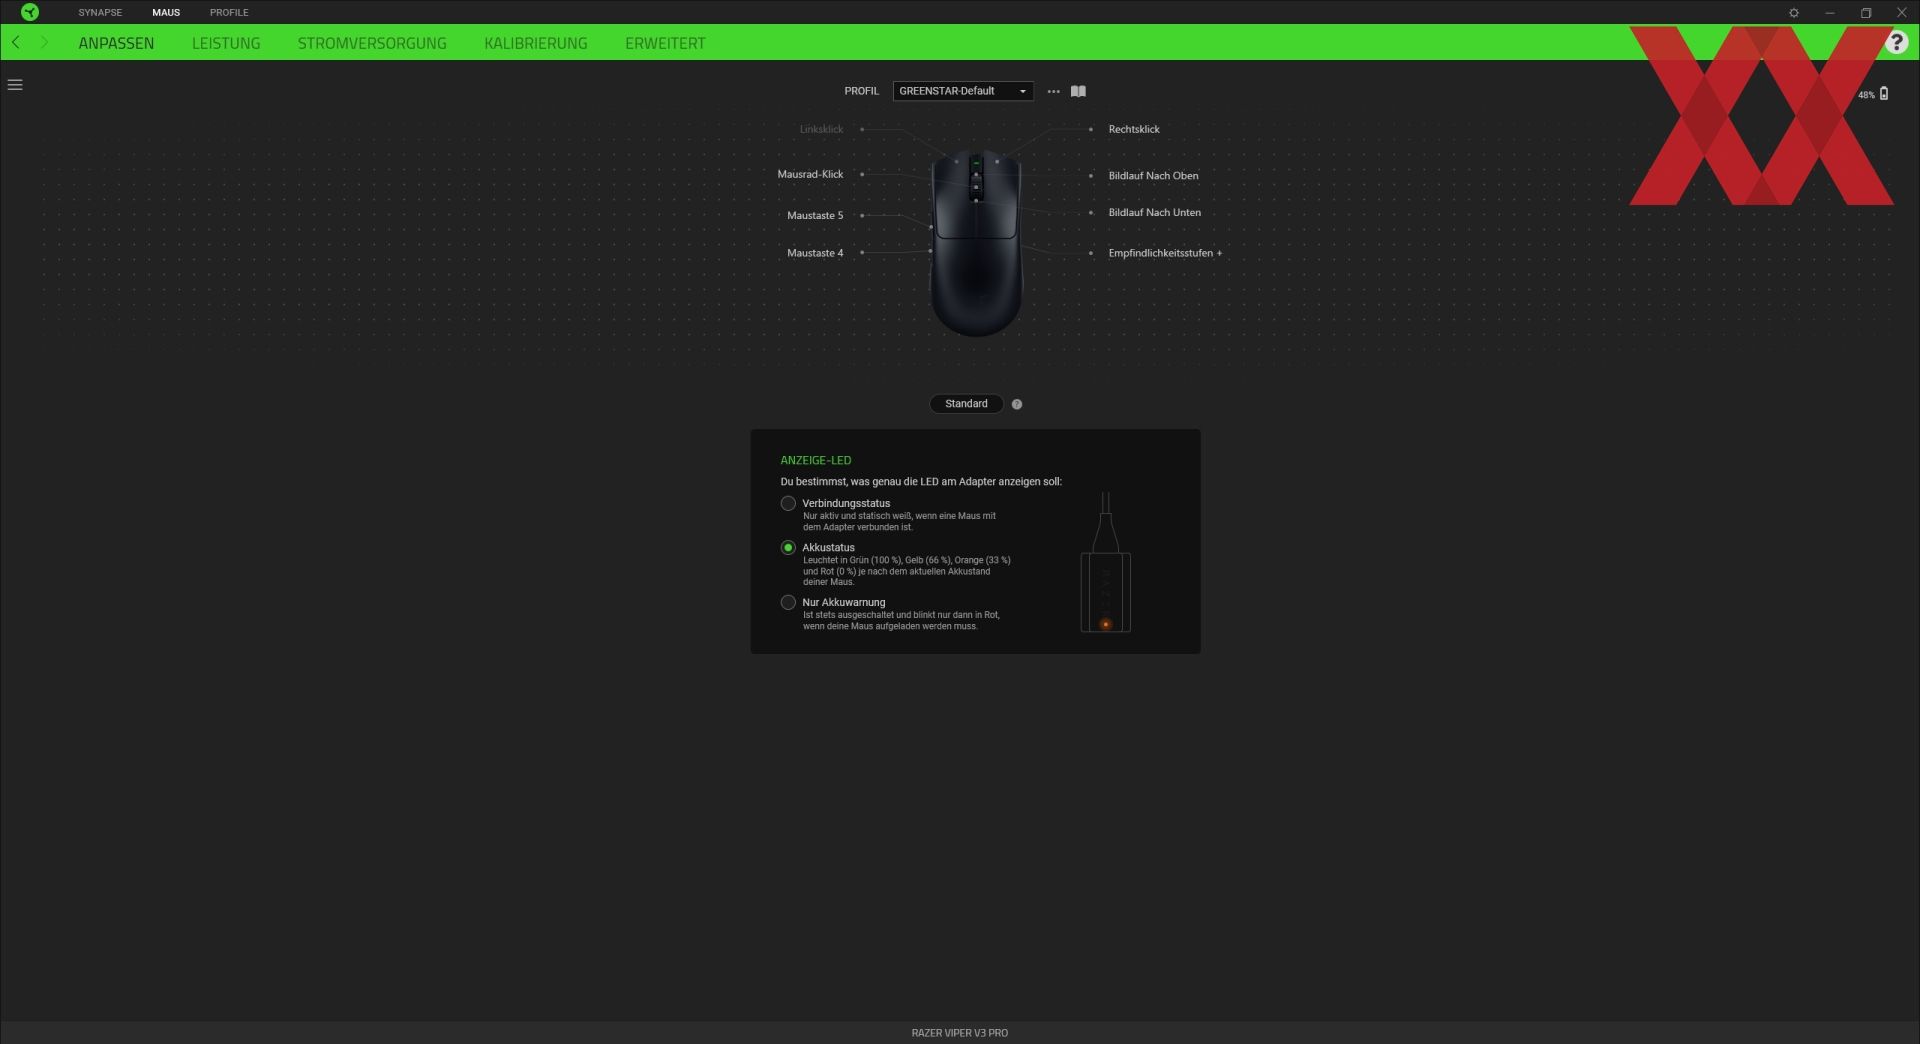Switch to the SYNAPSE tab
The height and width of the screenshot is (1044, 1920).
tap(100, 12)
